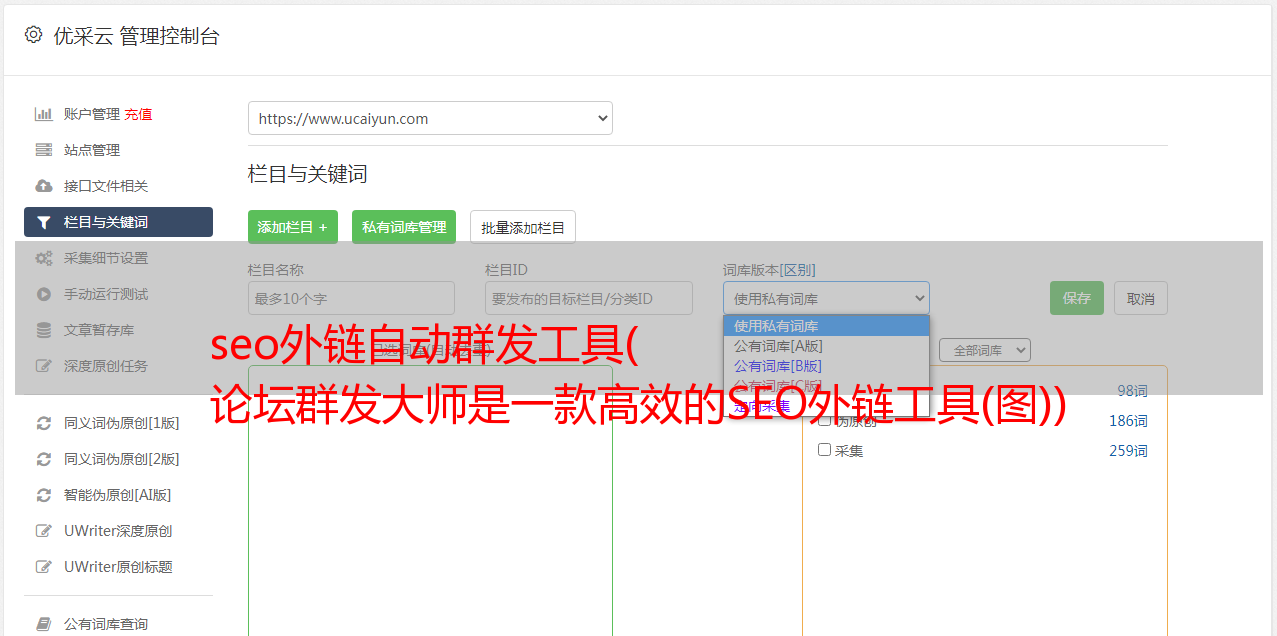Click the refresh icon for 同义词伪原创[1版]

[44, 423]
